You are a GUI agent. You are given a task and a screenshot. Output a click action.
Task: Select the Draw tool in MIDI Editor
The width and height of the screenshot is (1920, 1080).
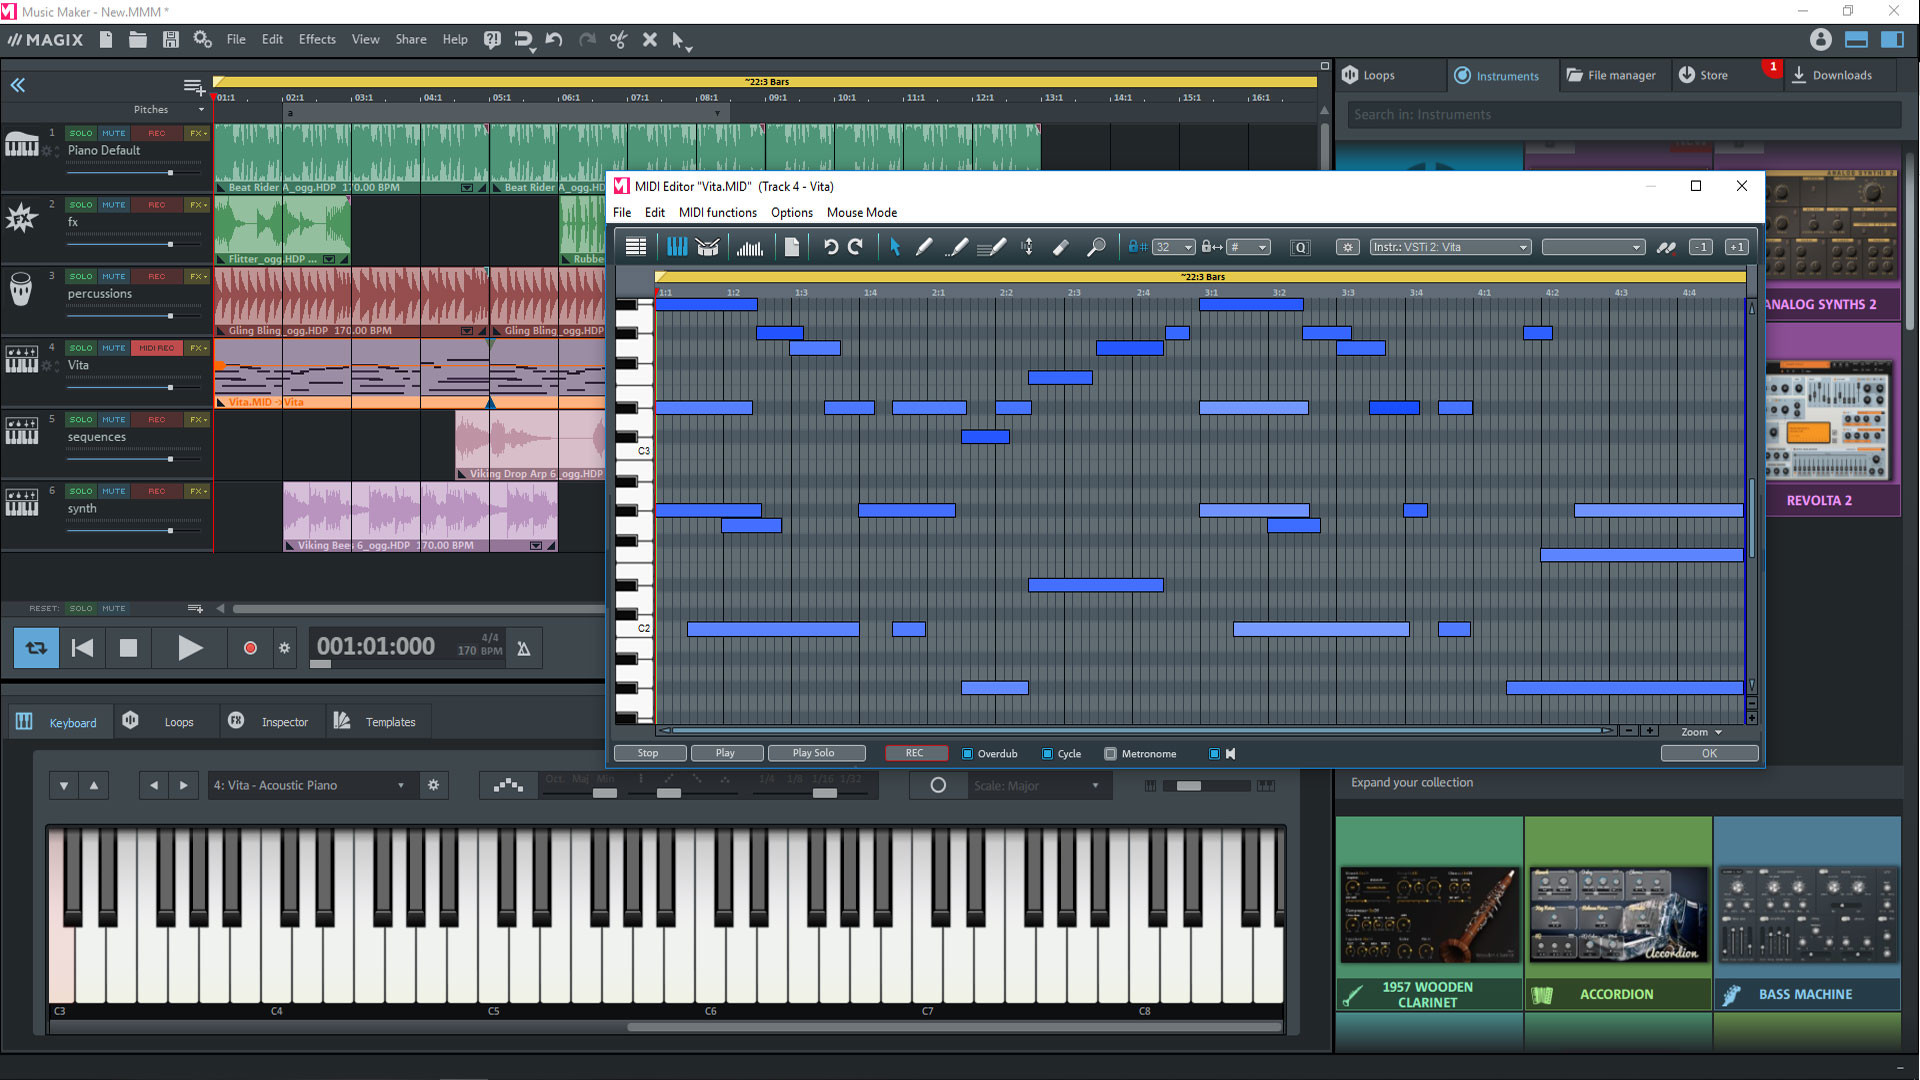926,247
